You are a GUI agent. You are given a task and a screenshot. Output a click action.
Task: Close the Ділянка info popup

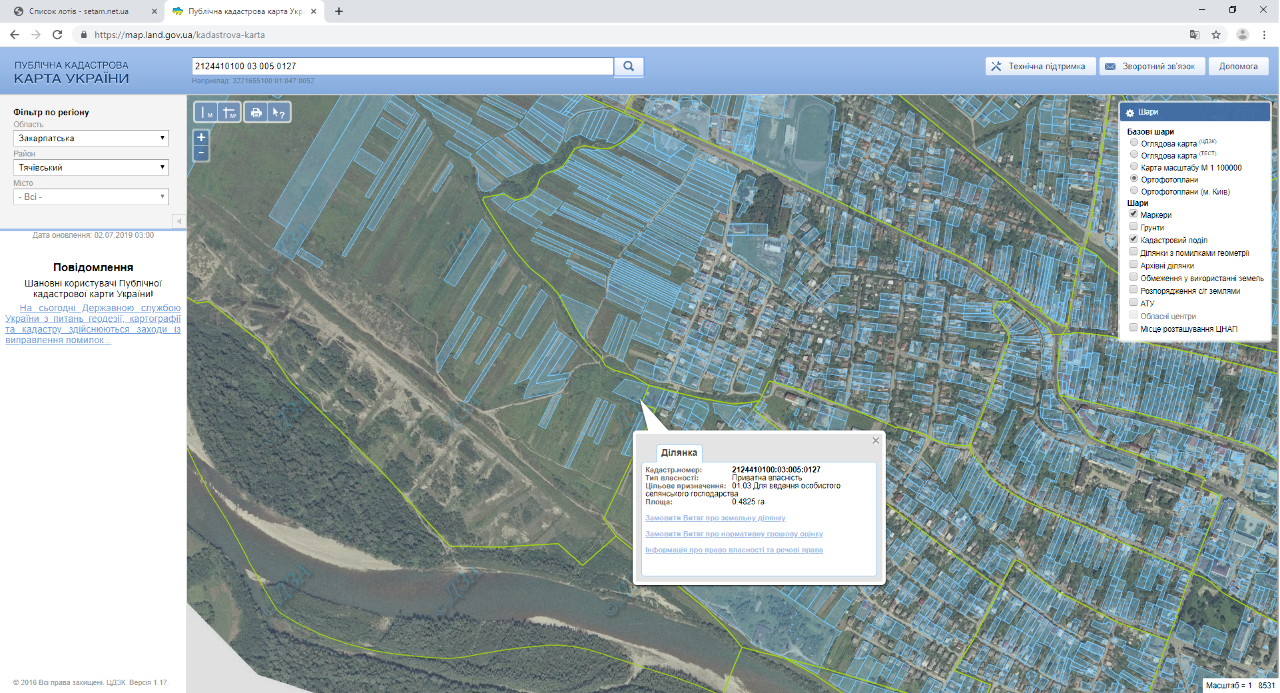coord(876,440)
